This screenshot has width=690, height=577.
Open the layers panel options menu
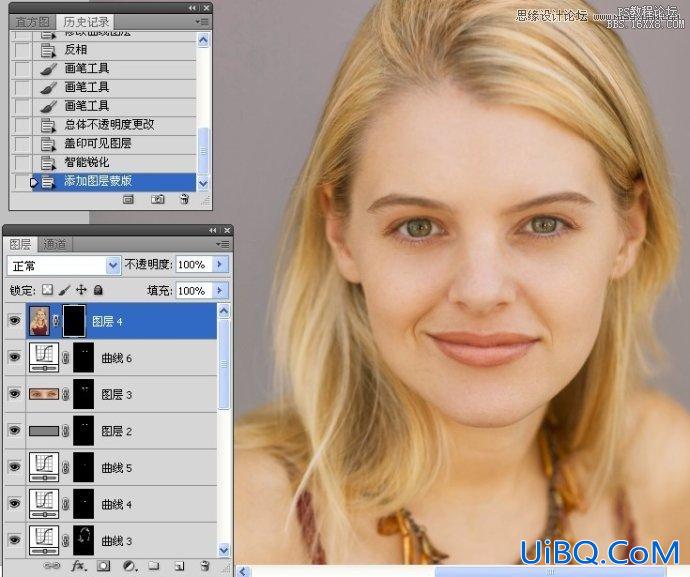click(223, 244)
